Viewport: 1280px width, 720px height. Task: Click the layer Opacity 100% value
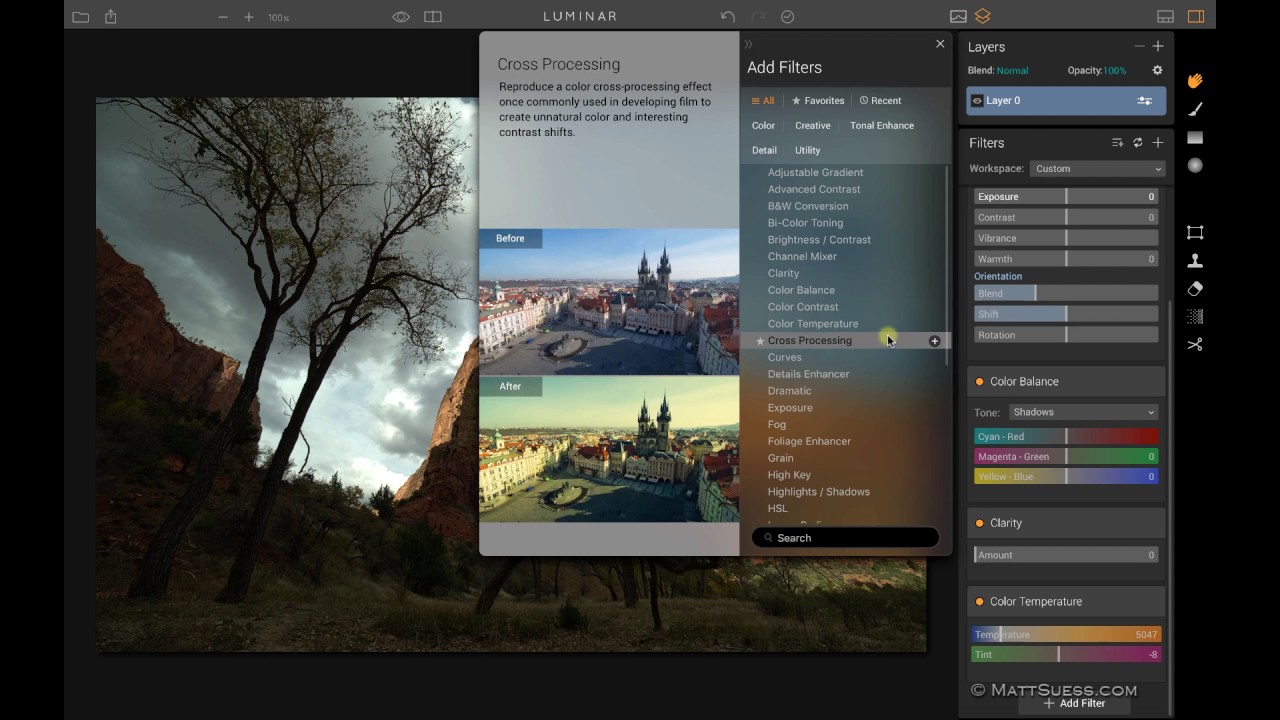click(1114, 71)
